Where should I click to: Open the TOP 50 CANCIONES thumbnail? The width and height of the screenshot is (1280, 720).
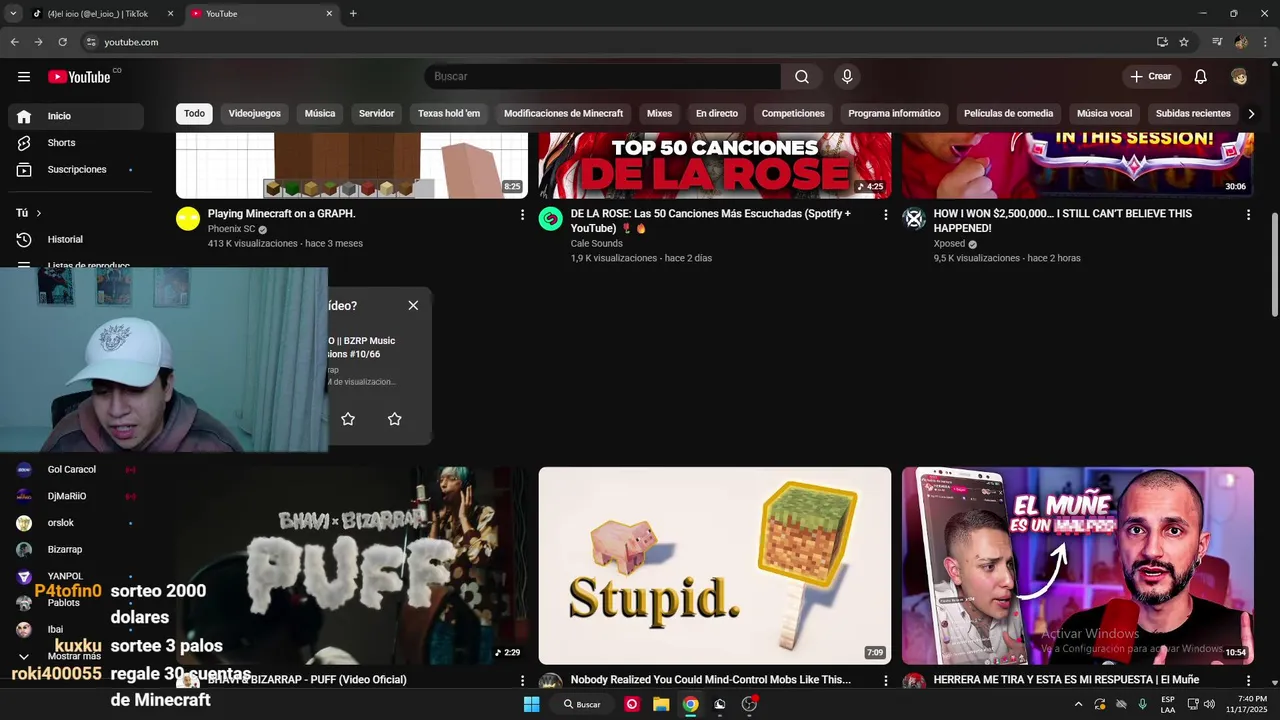pos(715,165)
